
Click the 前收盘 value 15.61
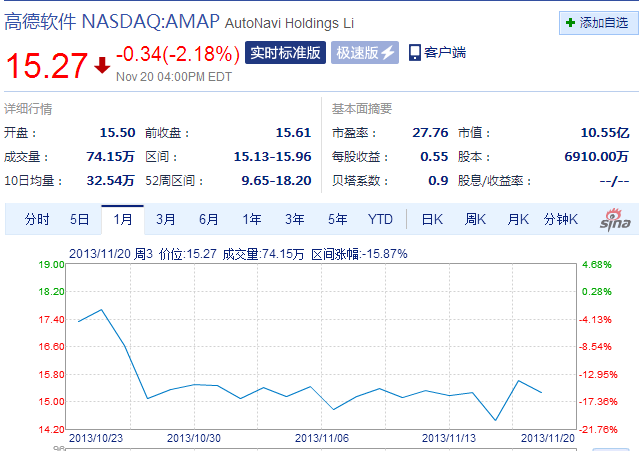click(293, 133)
